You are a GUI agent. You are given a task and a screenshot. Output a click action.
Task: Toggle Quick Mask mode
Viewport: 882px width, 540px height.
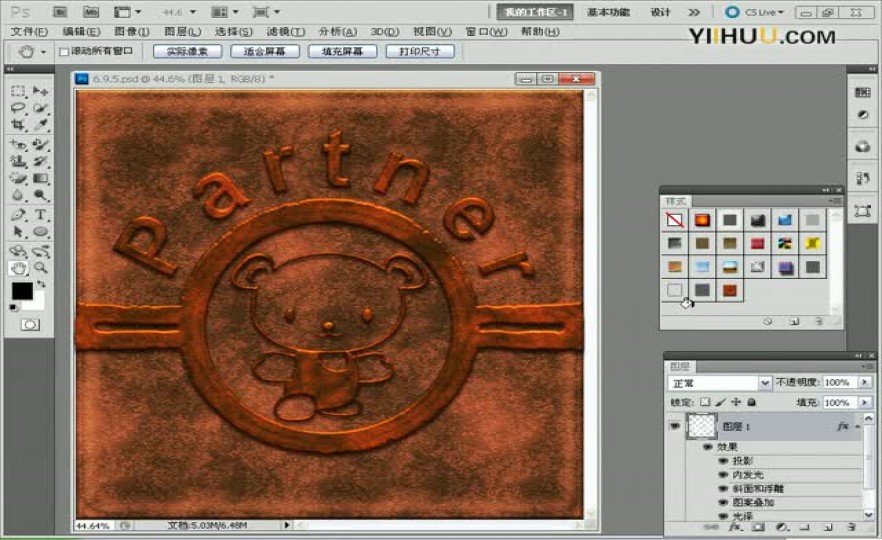coord(30,325)
